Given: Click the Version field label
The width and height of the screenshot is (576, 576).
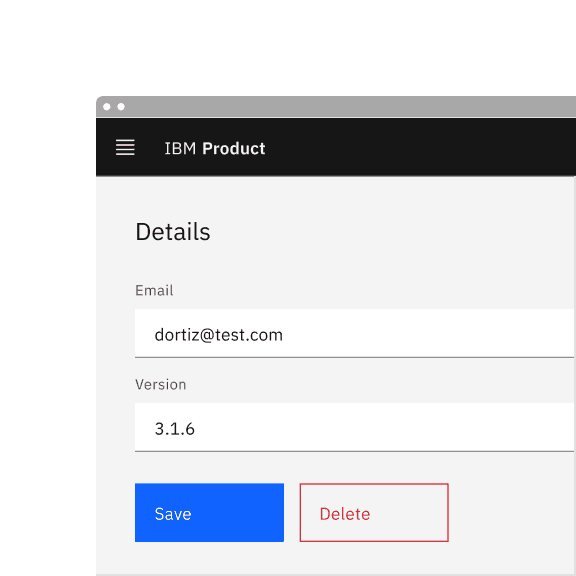Looking at the screenshot, I should 161,385.
